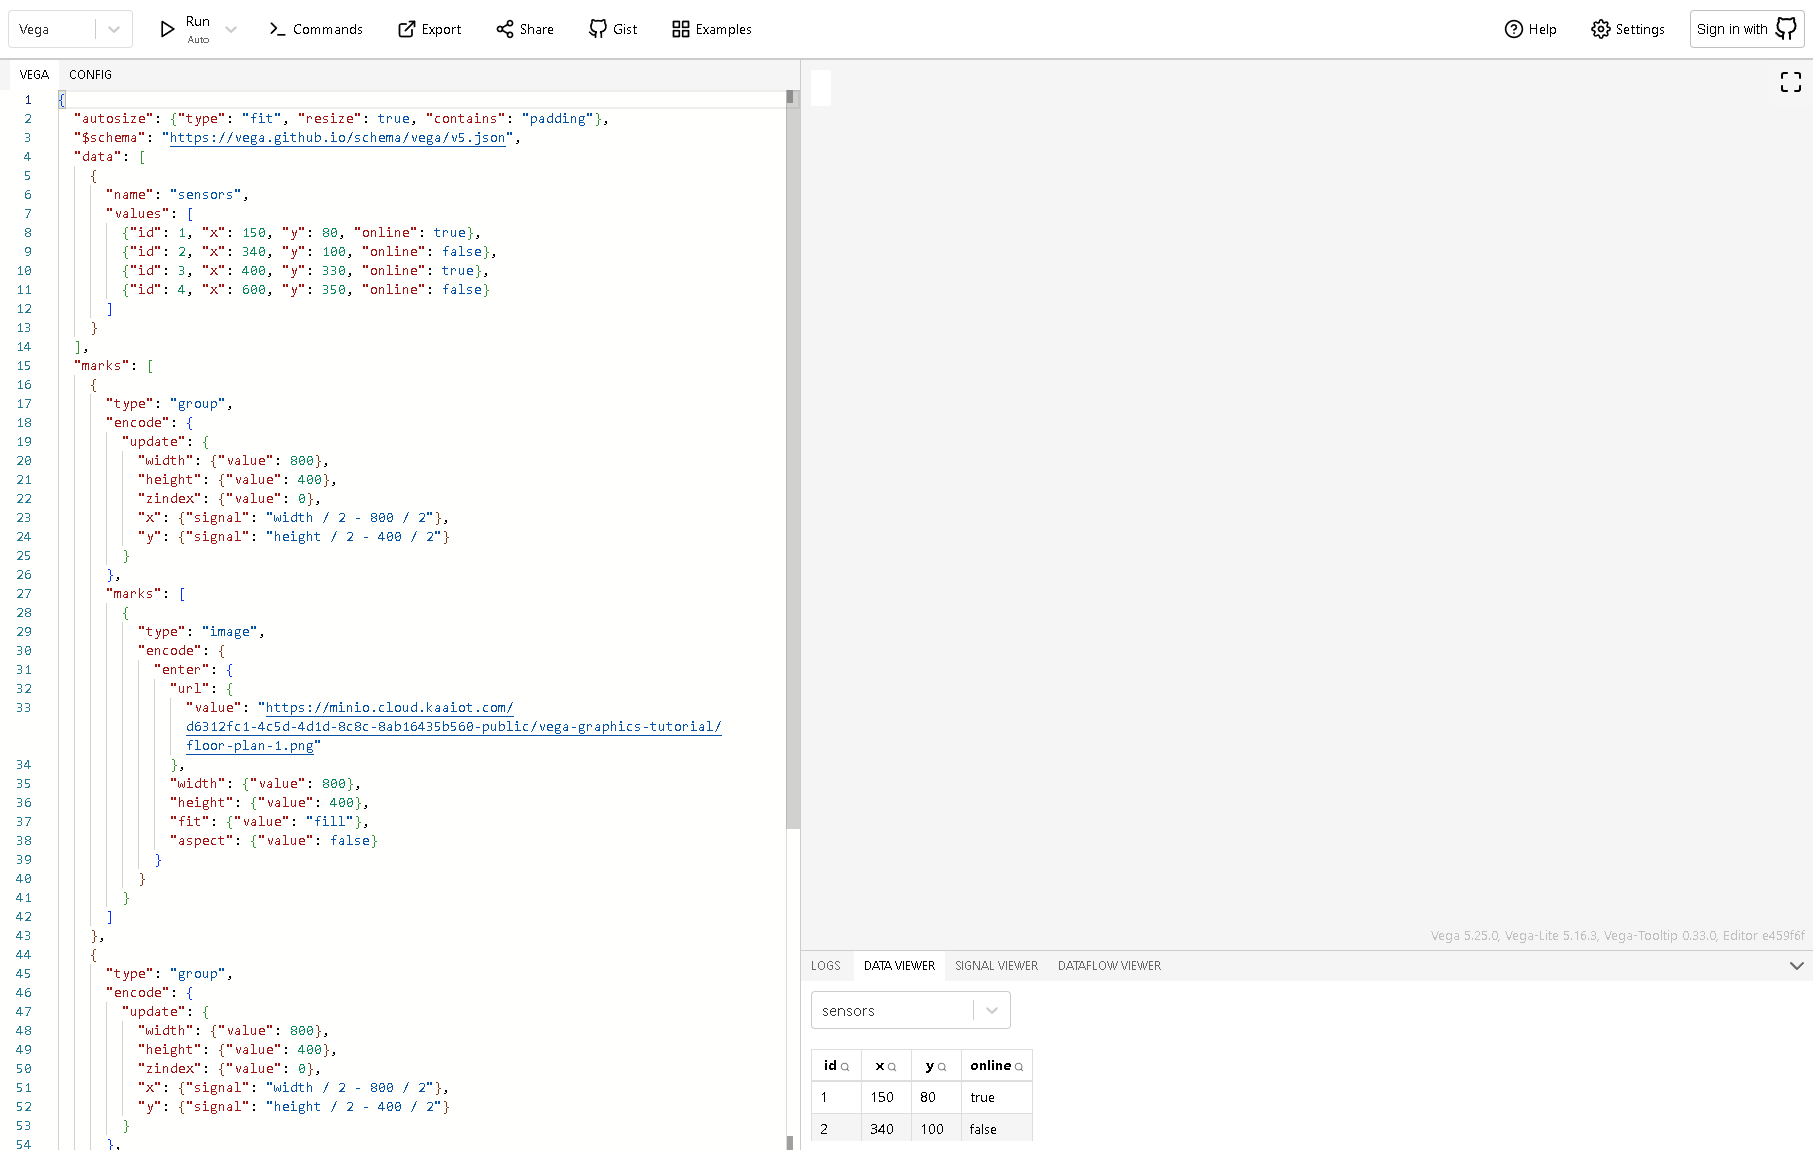Image resolution: width=1813 pixels, height=1150 pixels.
Task: Open the Examples gallery
Action: pos(712,29)
